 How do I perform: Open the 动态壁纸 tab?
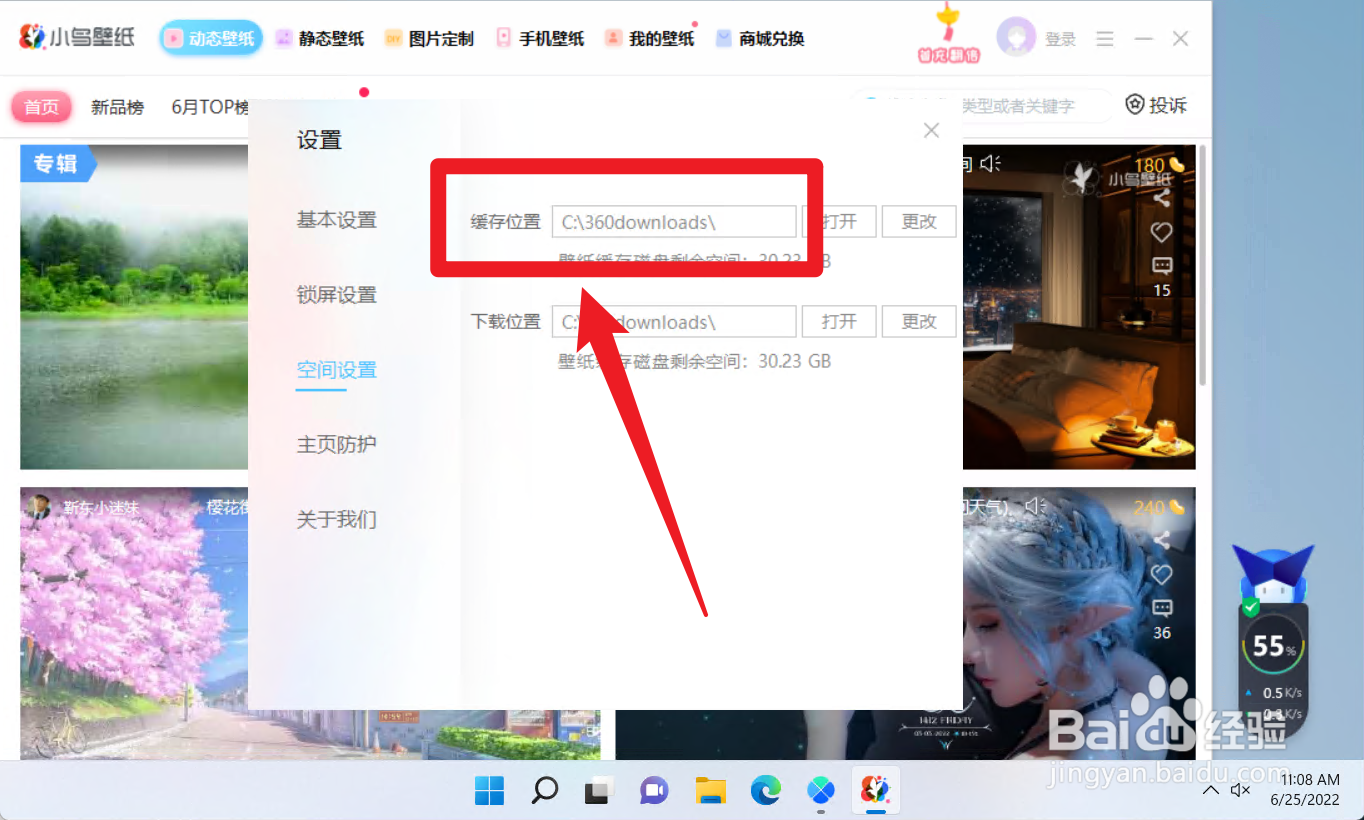point(211,39)
